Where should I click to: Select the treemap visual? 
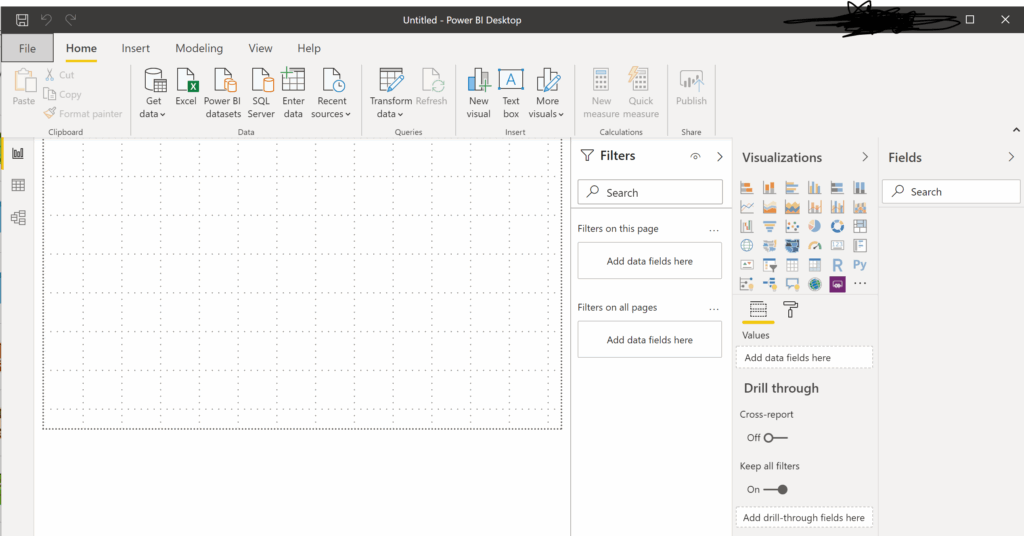[x=860, y=227]
